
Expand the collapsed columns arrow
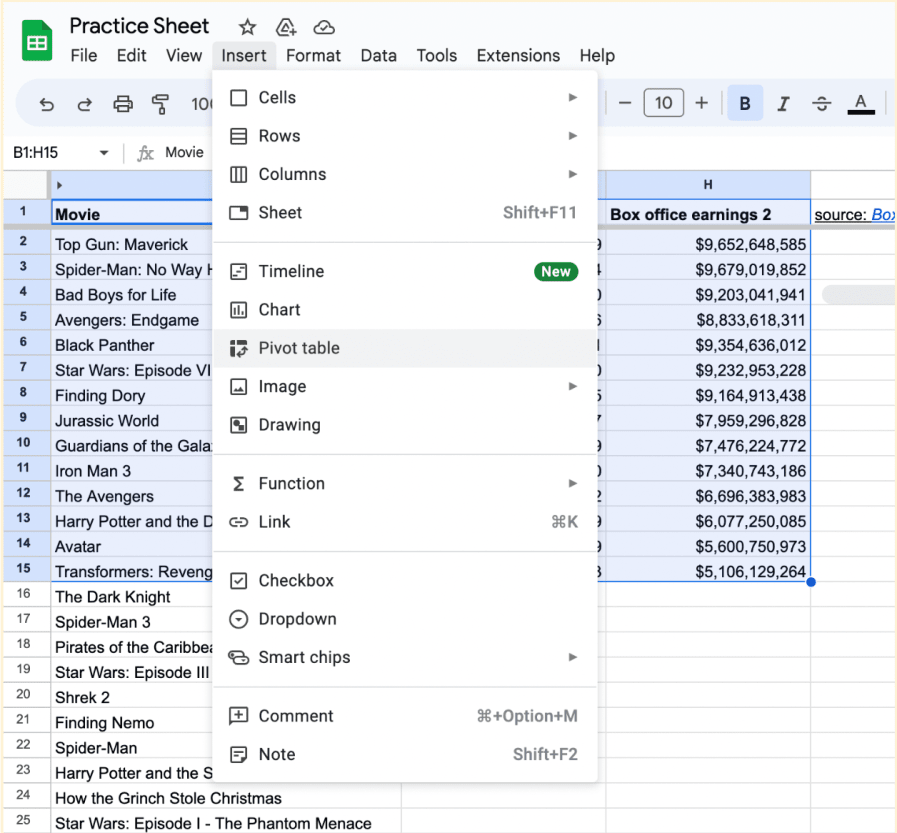point(59,185)
